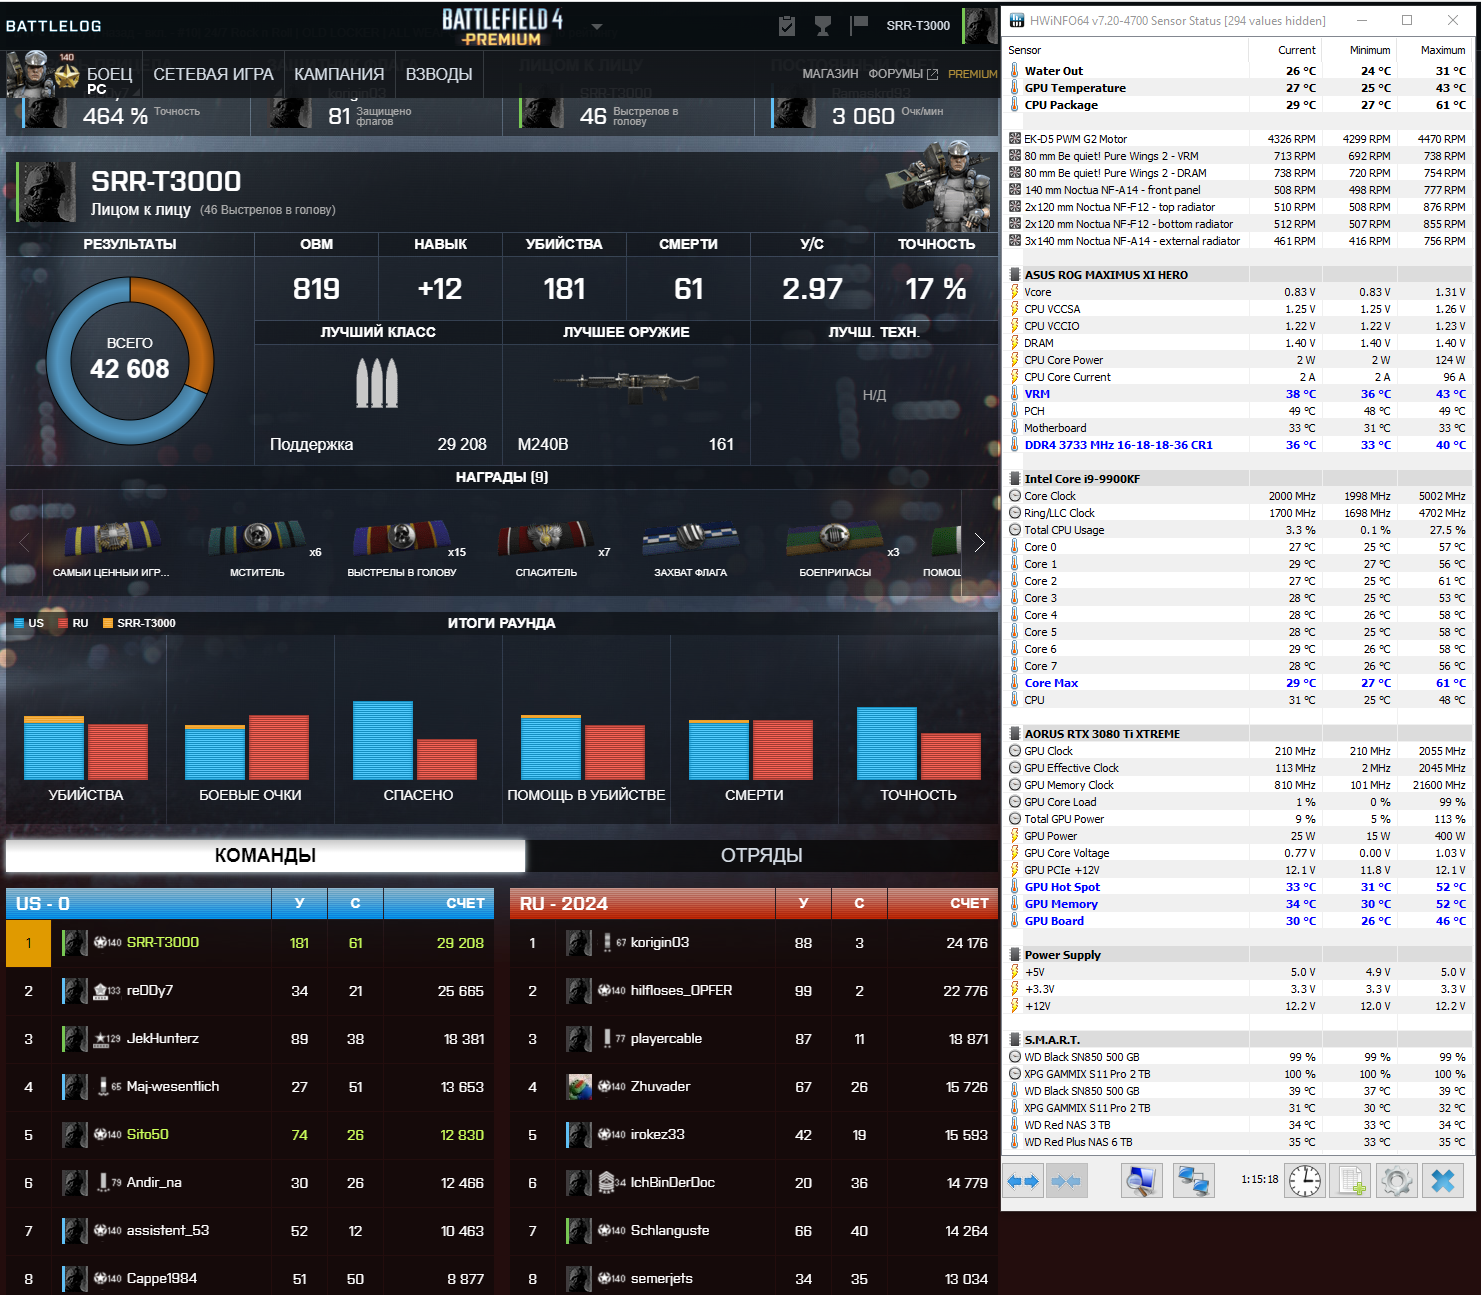1481x1295 pixels.
Task: Open player reDDy7 in US team
Action: pyautogui.click(x=150, y=990)
